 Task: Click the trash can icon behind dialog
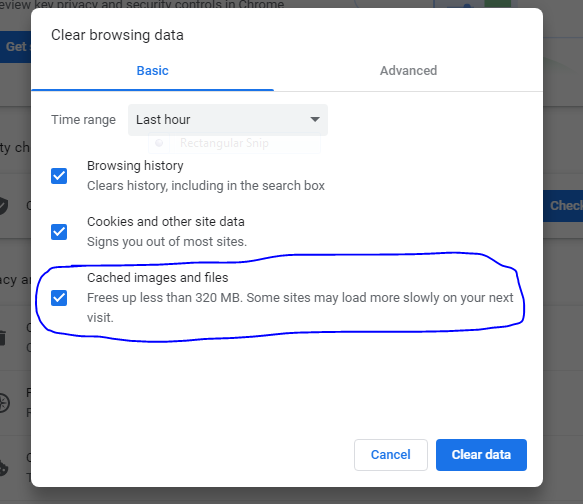click(x=2, y=337)
